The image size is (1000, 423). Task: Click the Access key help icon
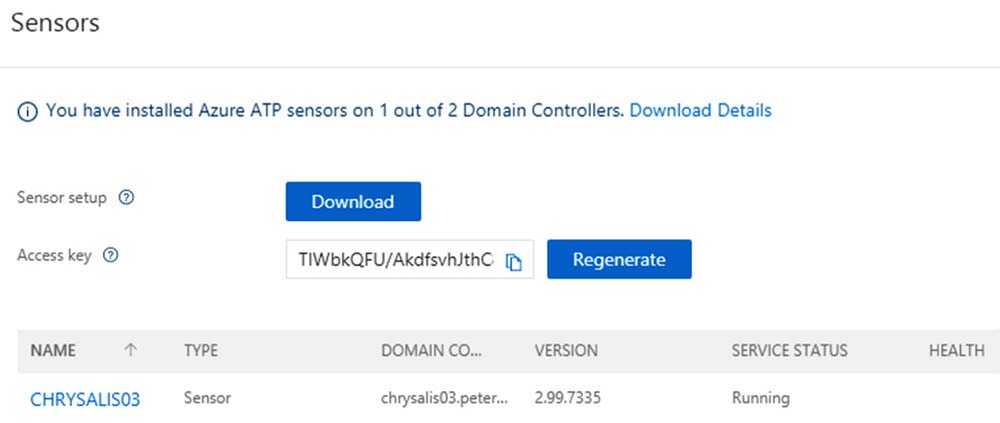click(x=111, y=255)
